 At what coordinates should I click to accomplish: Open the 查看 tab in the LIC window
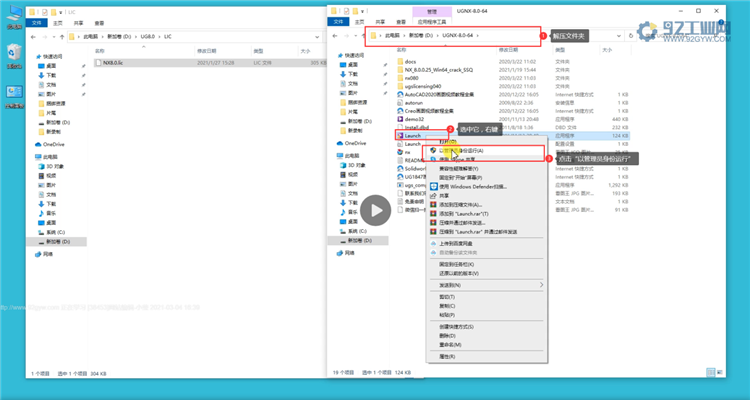99,23
